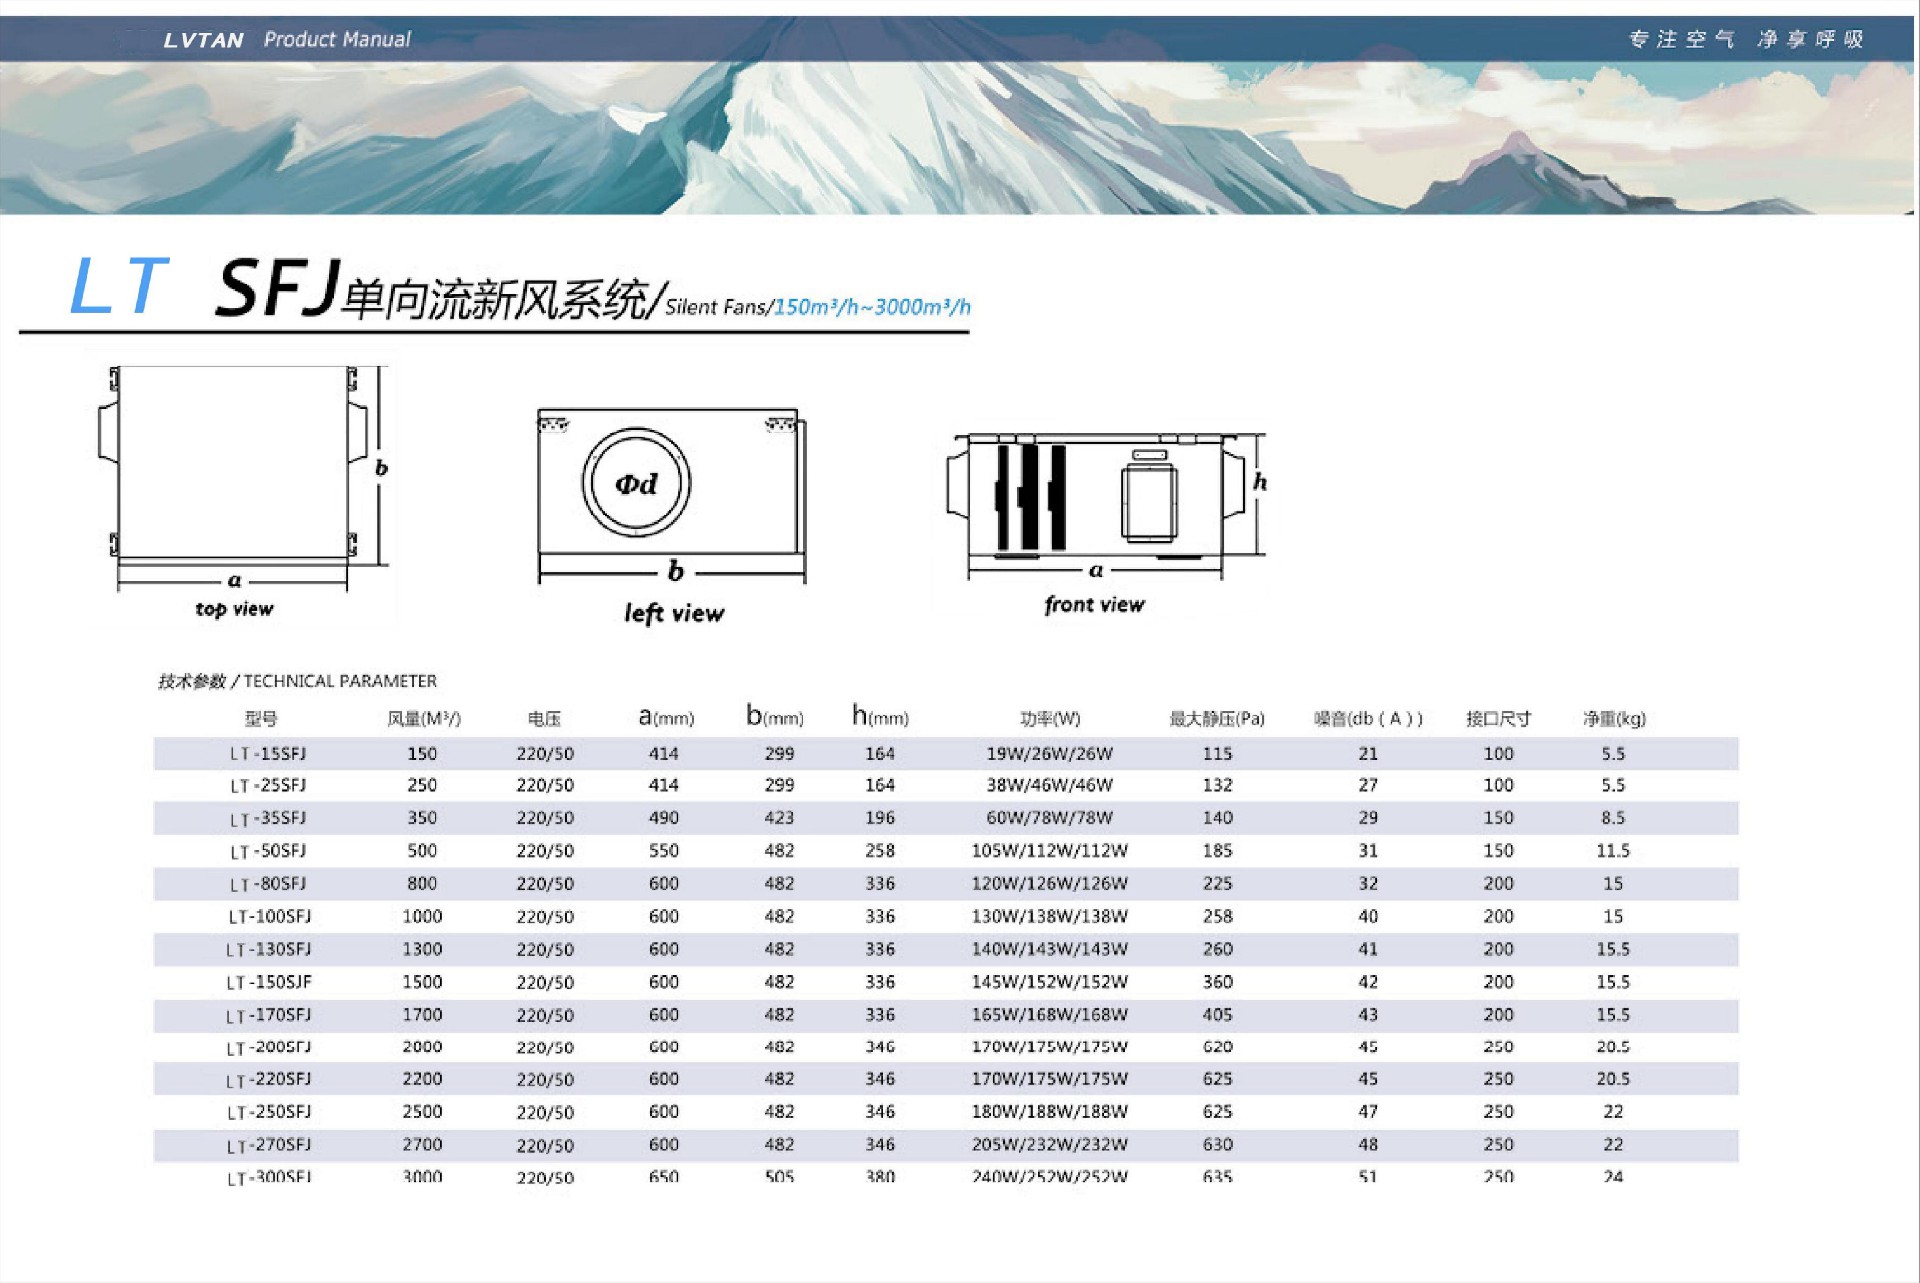Click the "接口尺寸" column header
The width and height of the screenshot is (1920, 1283).
point(1498,719)
